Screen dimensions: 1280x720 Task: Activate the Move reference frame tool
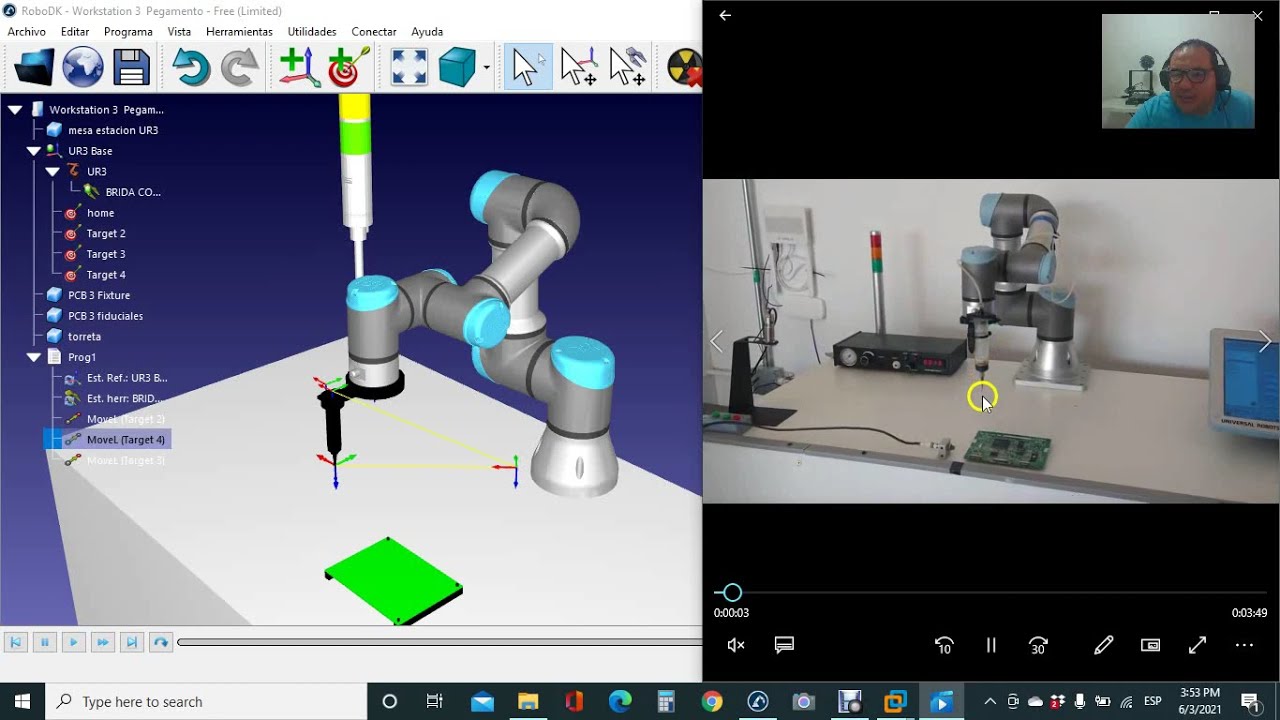pos(579,68)
